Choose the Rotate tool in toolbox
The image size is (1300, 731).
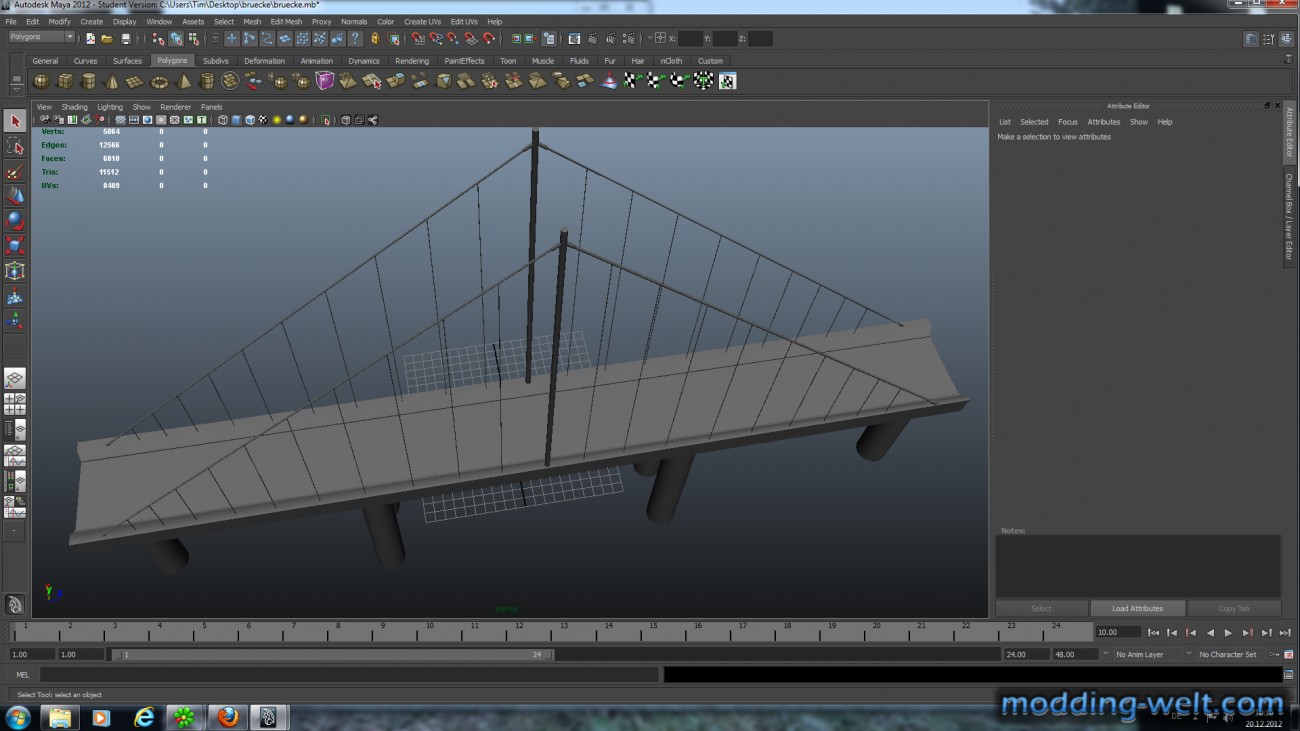tap(15, 221)
